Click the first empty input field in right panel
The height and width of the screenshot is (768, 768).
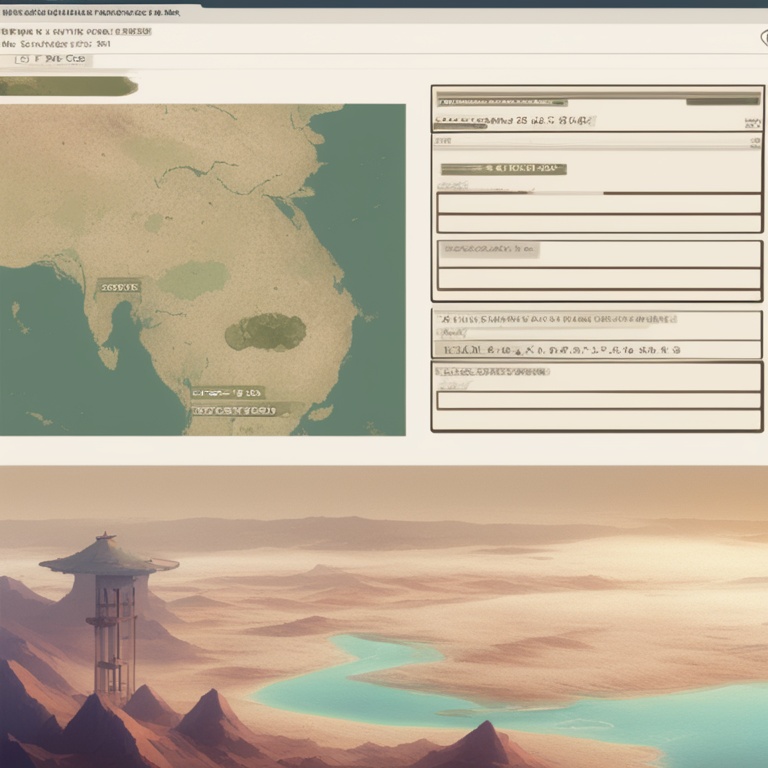click(x=598, y=204)
